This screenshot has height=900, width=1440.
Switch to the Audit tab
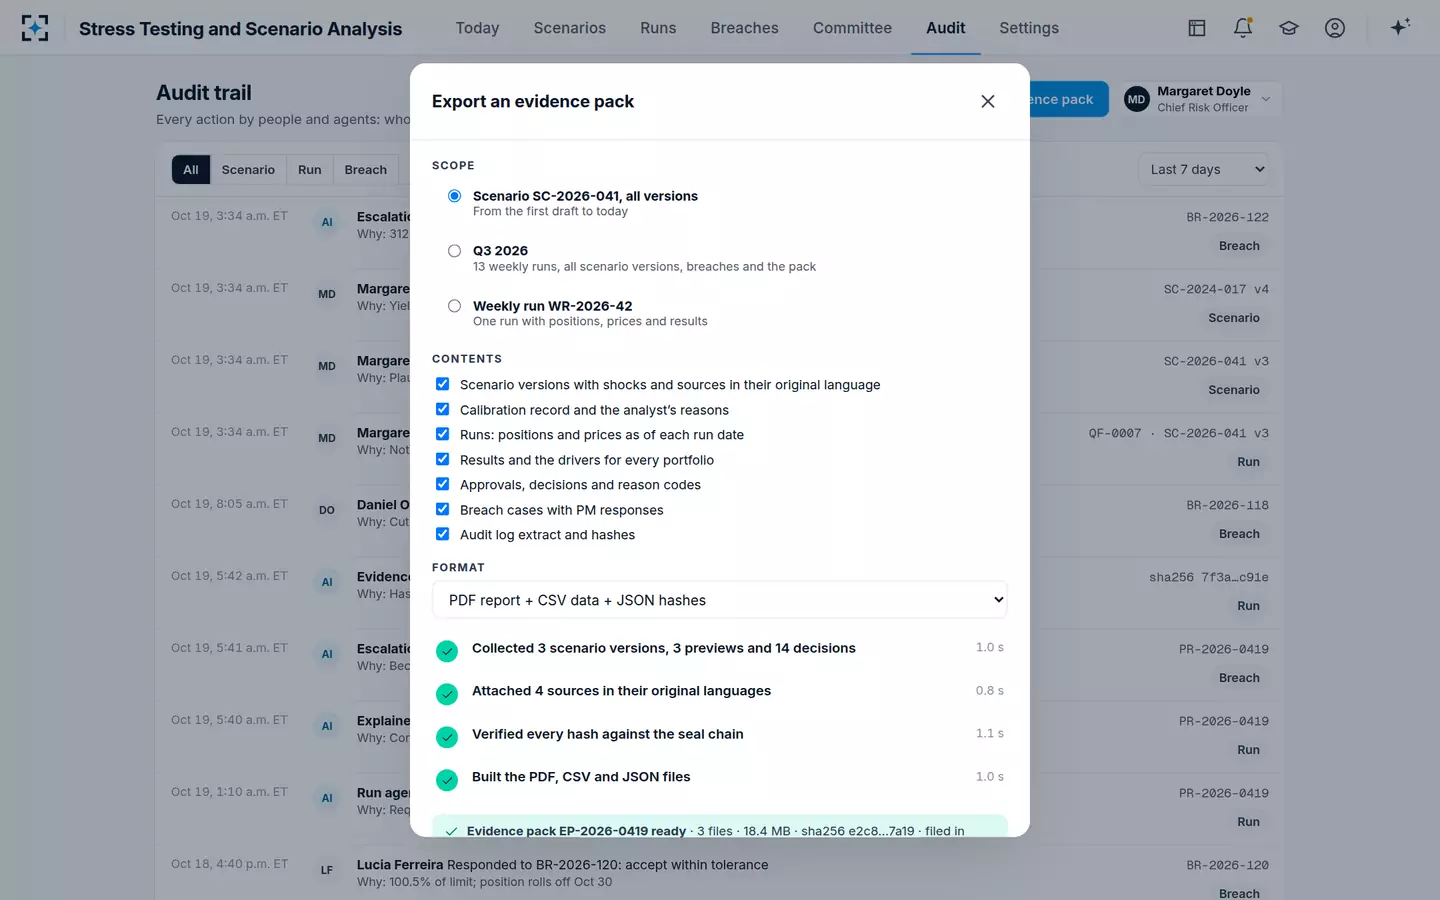click(x=945, y=28)
